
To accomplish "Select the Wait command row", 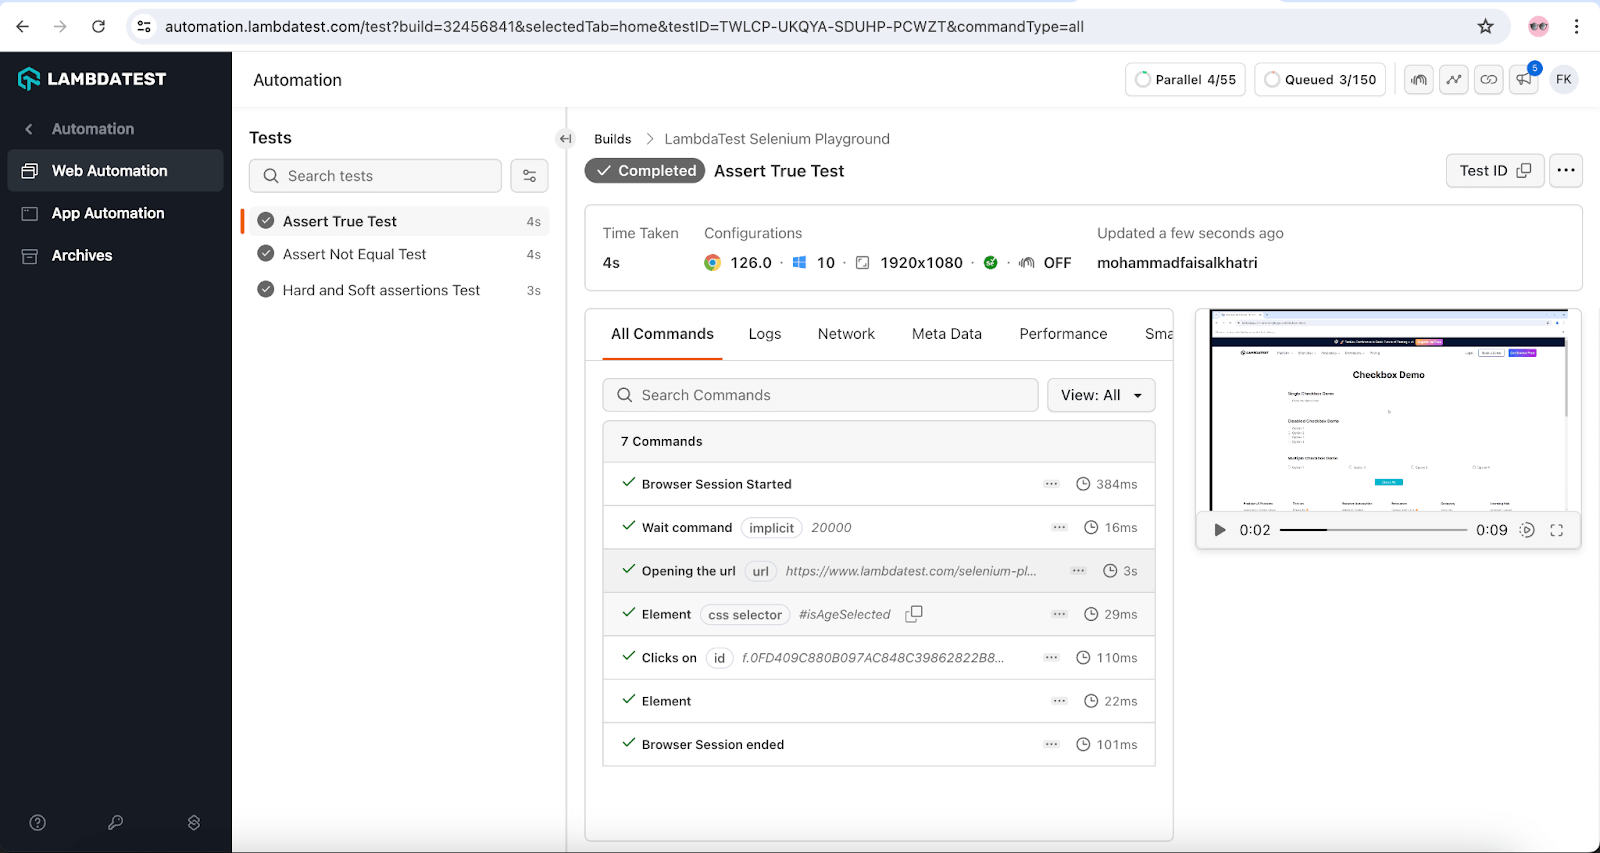I will point(879,527).
